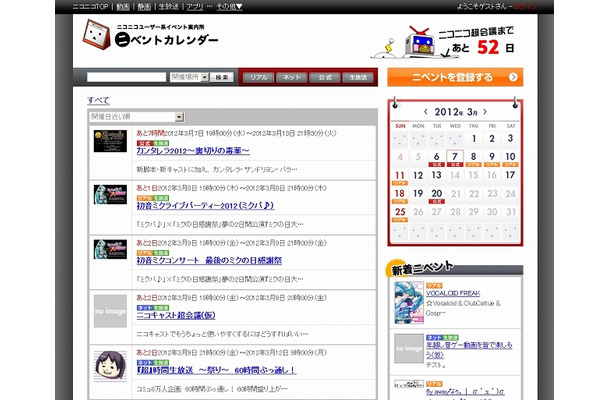Image resolution: width=610 pixels, height=400 pixels.
Task: Open 初音ミクコンサート 最後のミクの日感謝祭 link
Action: [x=209, y=260]
